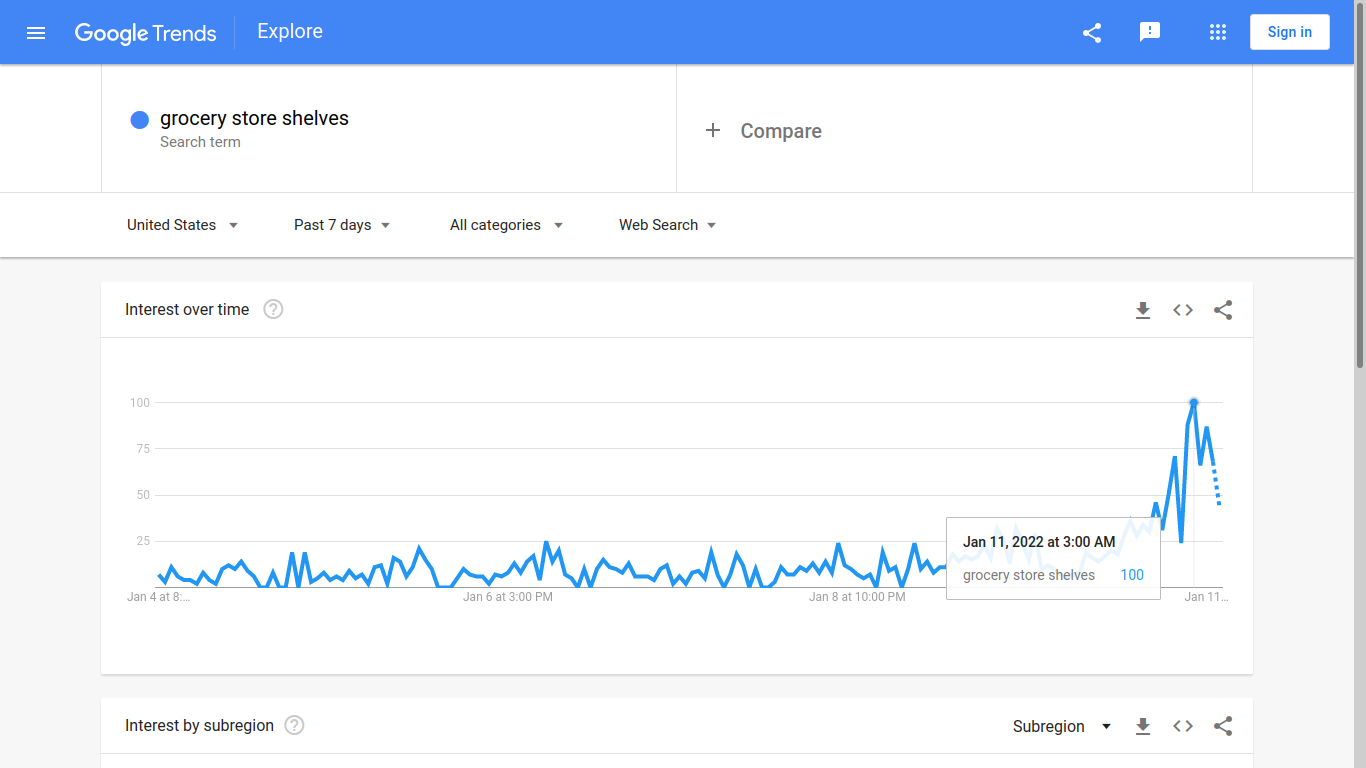Click the header share icon

[1092, 33]
